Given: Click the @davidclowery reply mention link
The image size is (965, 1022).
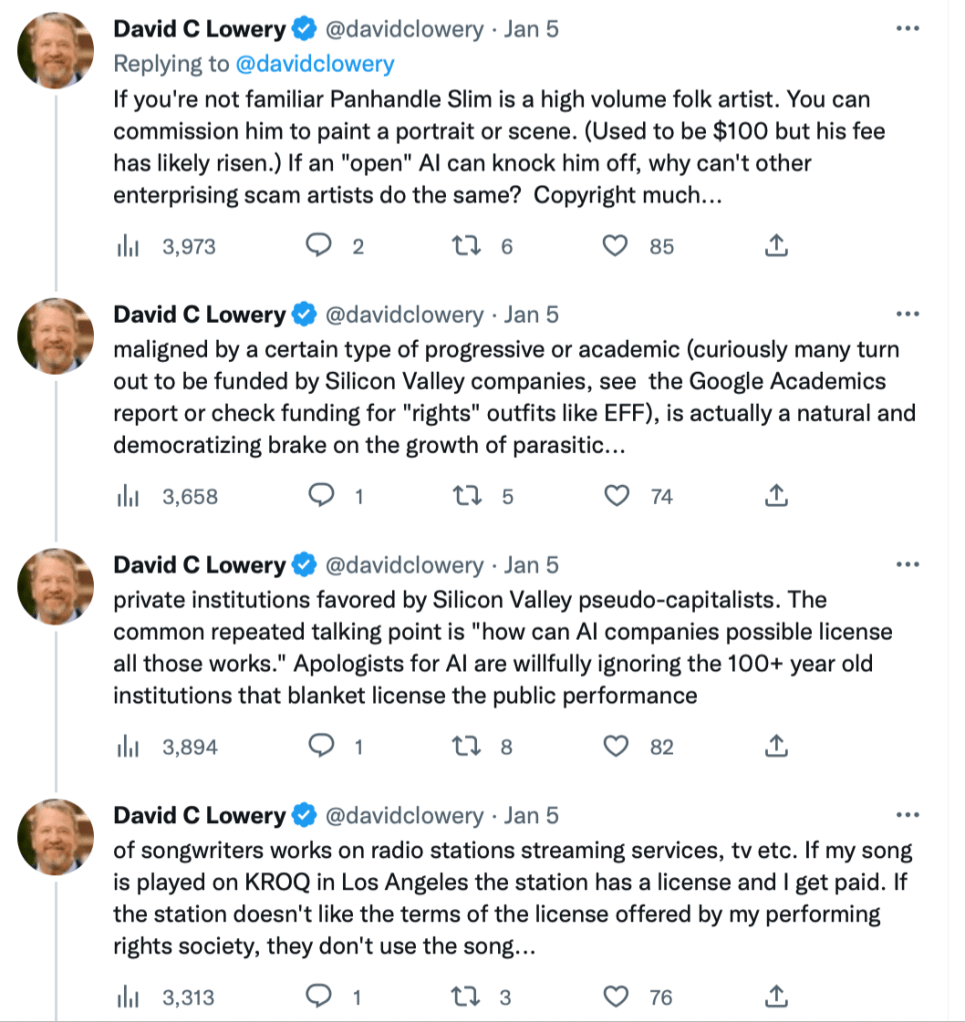Looking at the screenshot, I should pyautogui.click(x=314, y=64).
